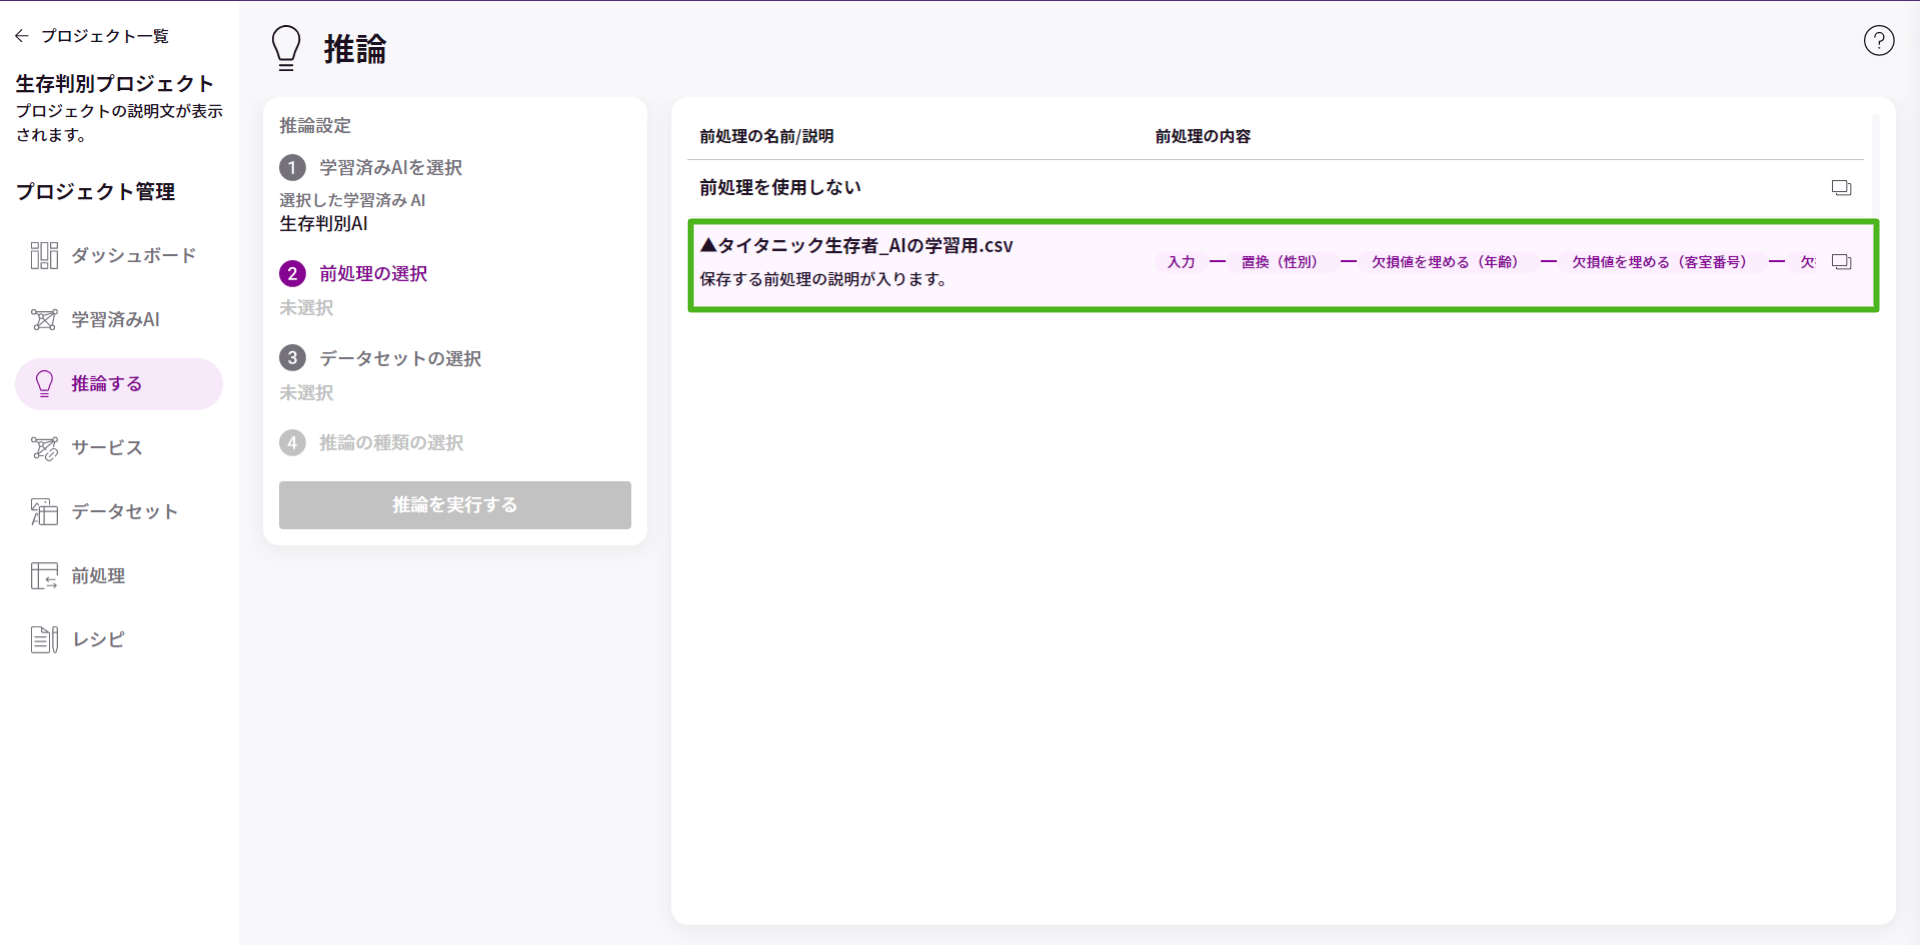This screenshot has width=1920, height=945.
Task: Click the データセット sidebar icon
Action: [x=44, y=512]
